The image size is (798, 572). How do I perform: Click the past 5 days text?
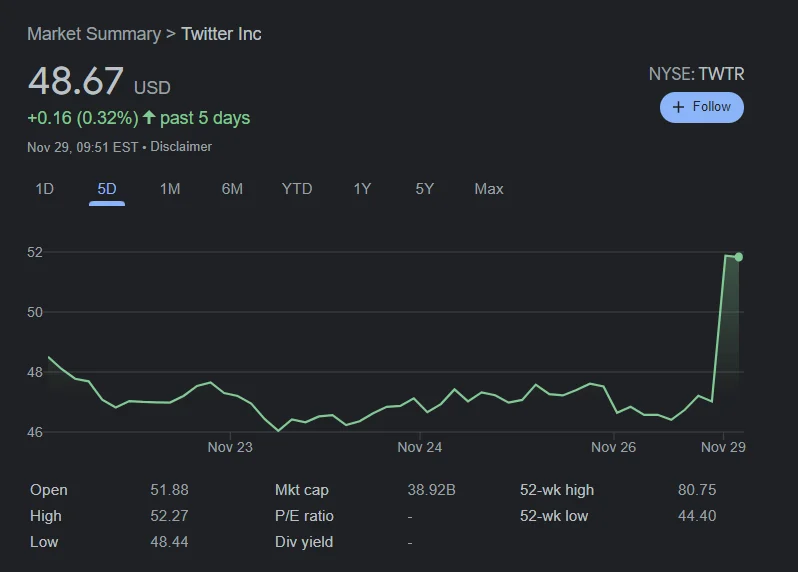pyautogui.click(x=205, y=118)
